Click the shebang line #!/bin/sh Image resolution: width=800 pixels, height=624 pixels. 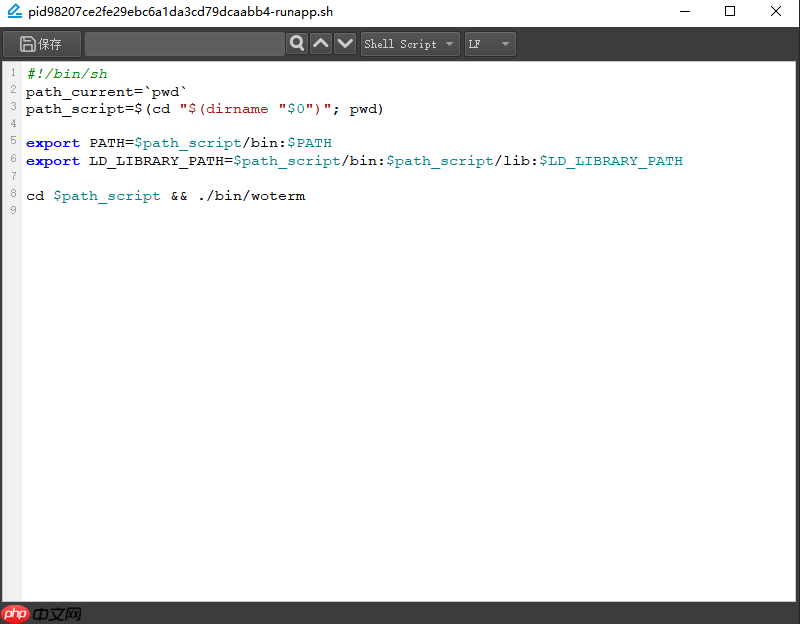click(66, 73)
